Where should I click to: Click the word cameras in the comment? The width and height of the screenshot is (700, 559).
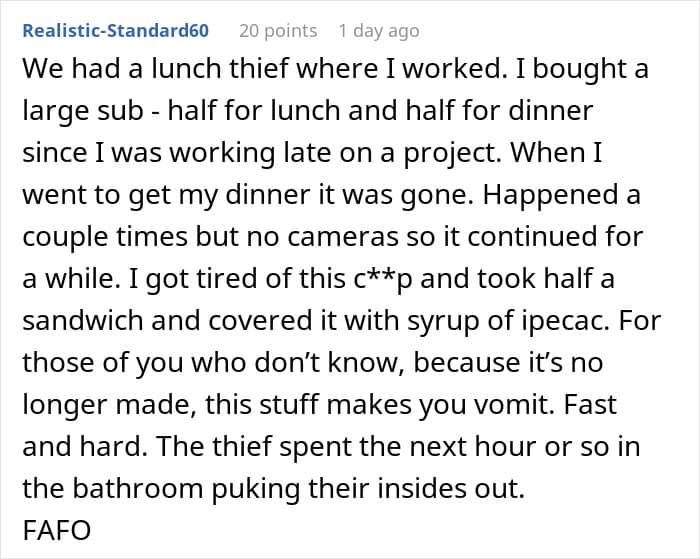point(343,237)
